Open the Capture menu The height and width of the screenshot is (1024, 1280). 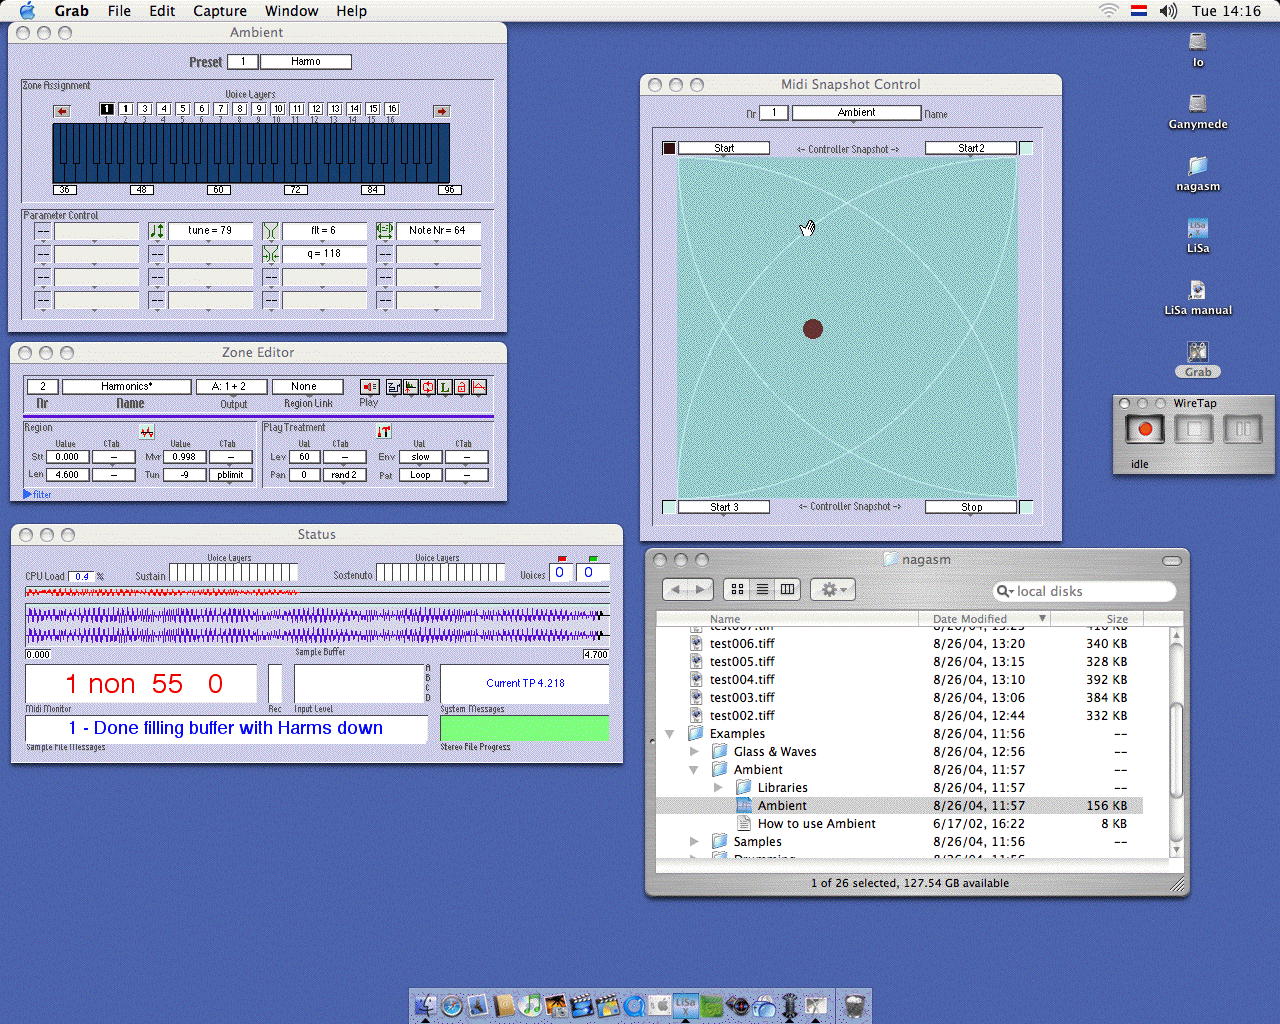pos(219,11)
